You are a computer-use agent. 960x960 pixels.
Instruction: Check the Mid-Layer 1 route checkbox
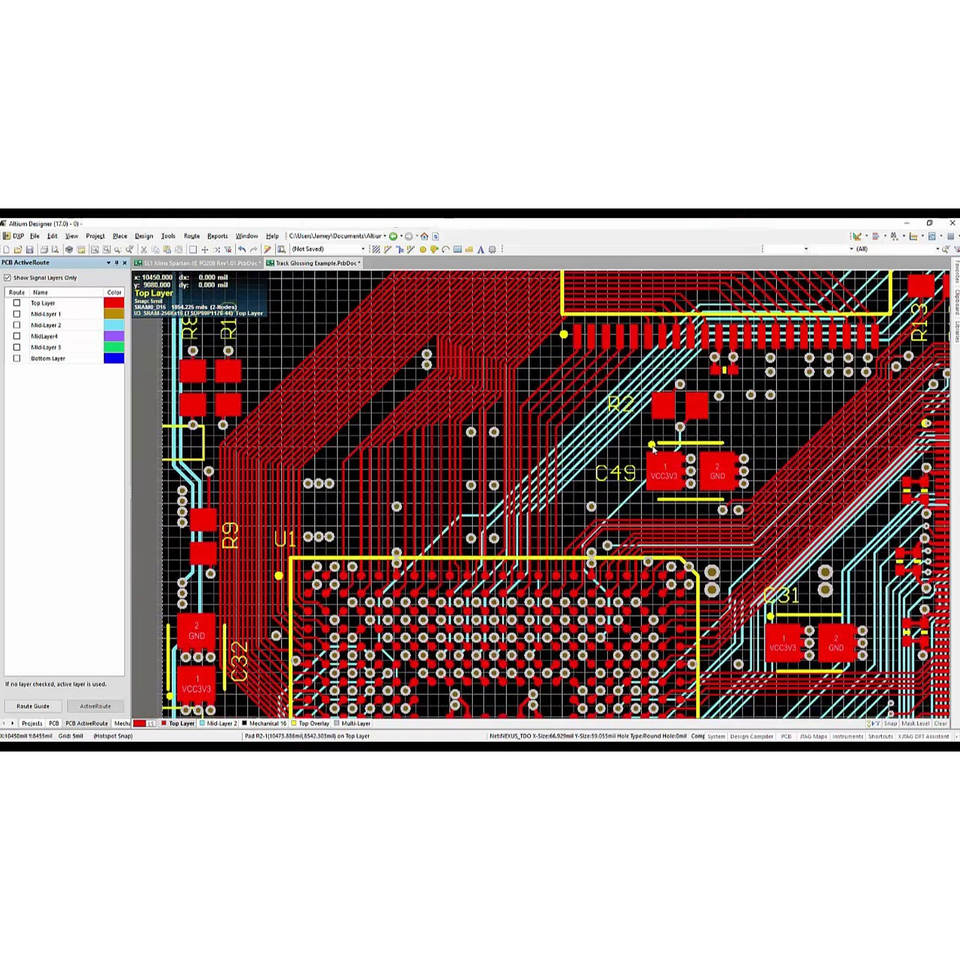[17, 314]
